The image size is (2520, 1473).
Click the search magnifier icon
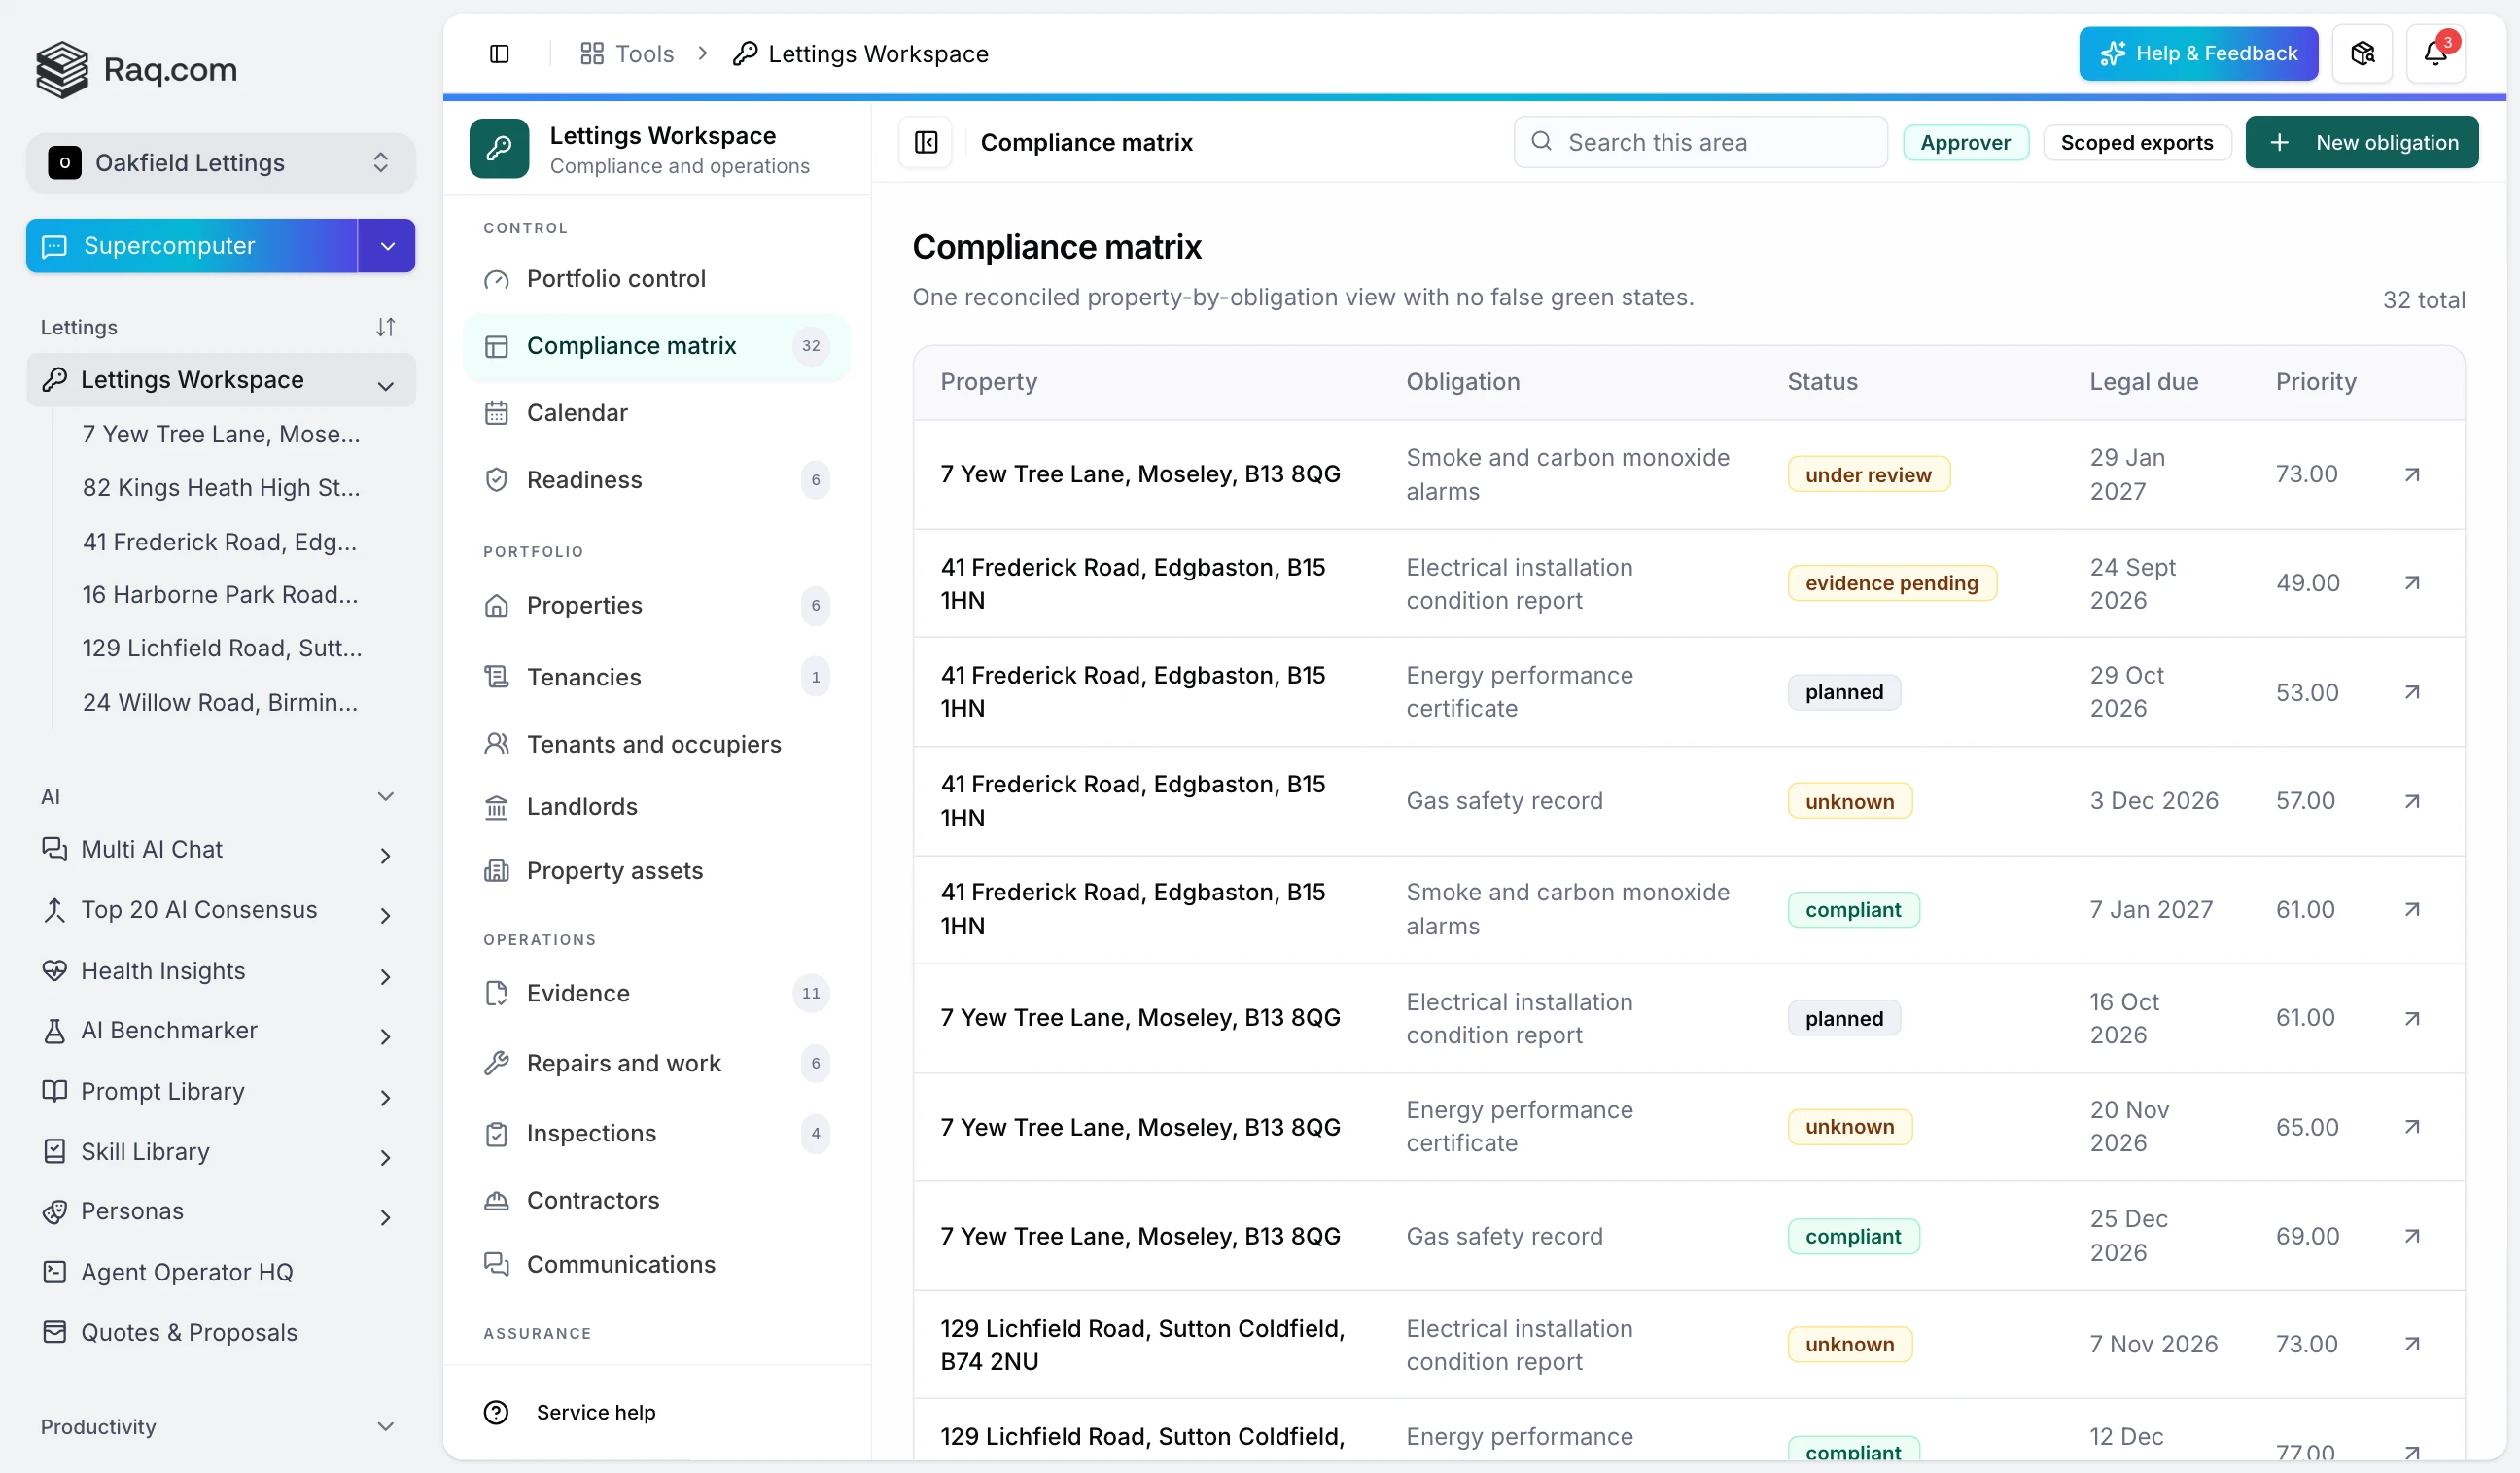click(x=1542, y=142)
